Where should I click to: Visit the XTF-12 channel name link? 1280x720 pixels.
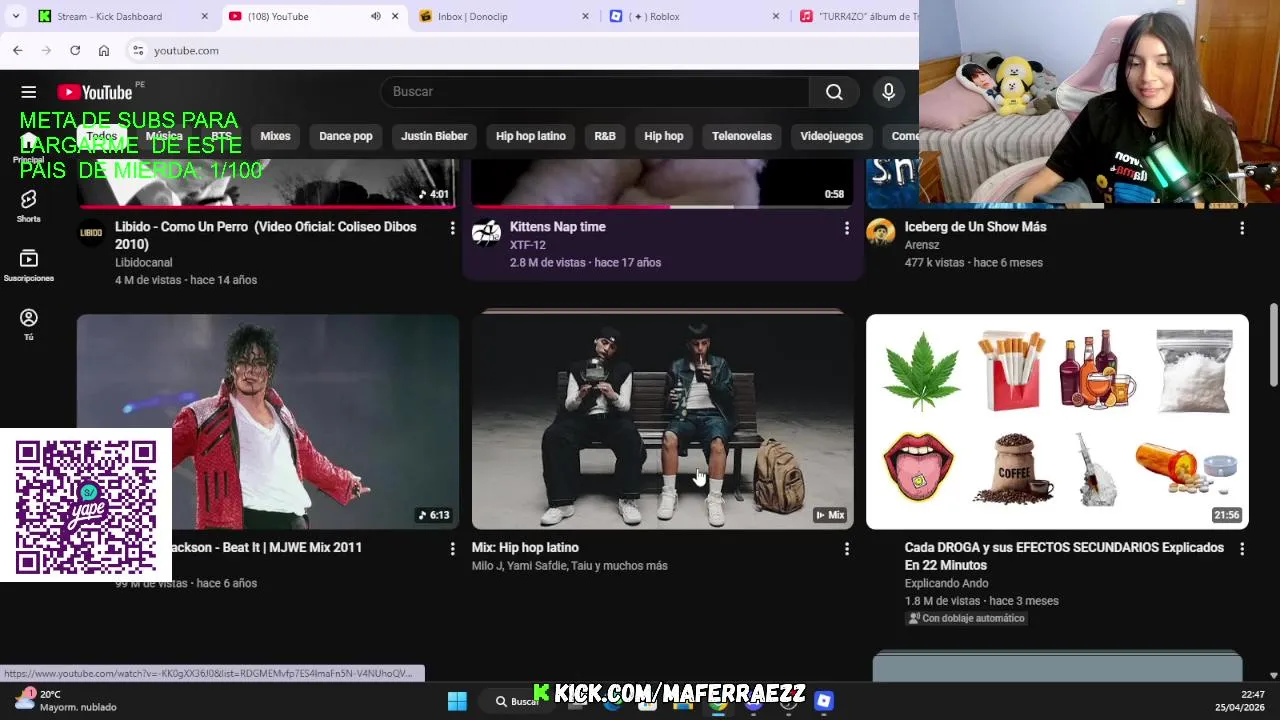click(x=528, y=244)
